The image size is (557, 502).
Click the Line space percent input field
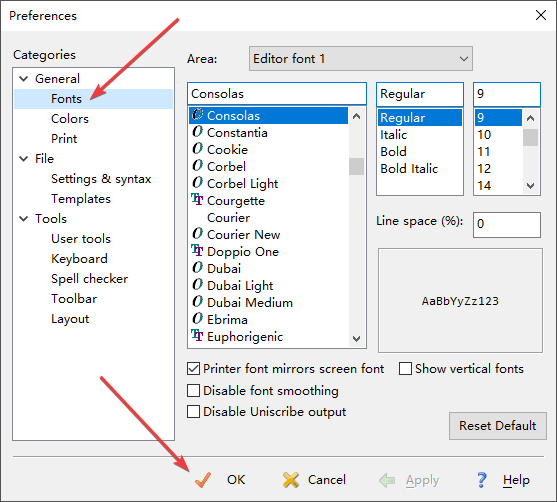(507, 225)
